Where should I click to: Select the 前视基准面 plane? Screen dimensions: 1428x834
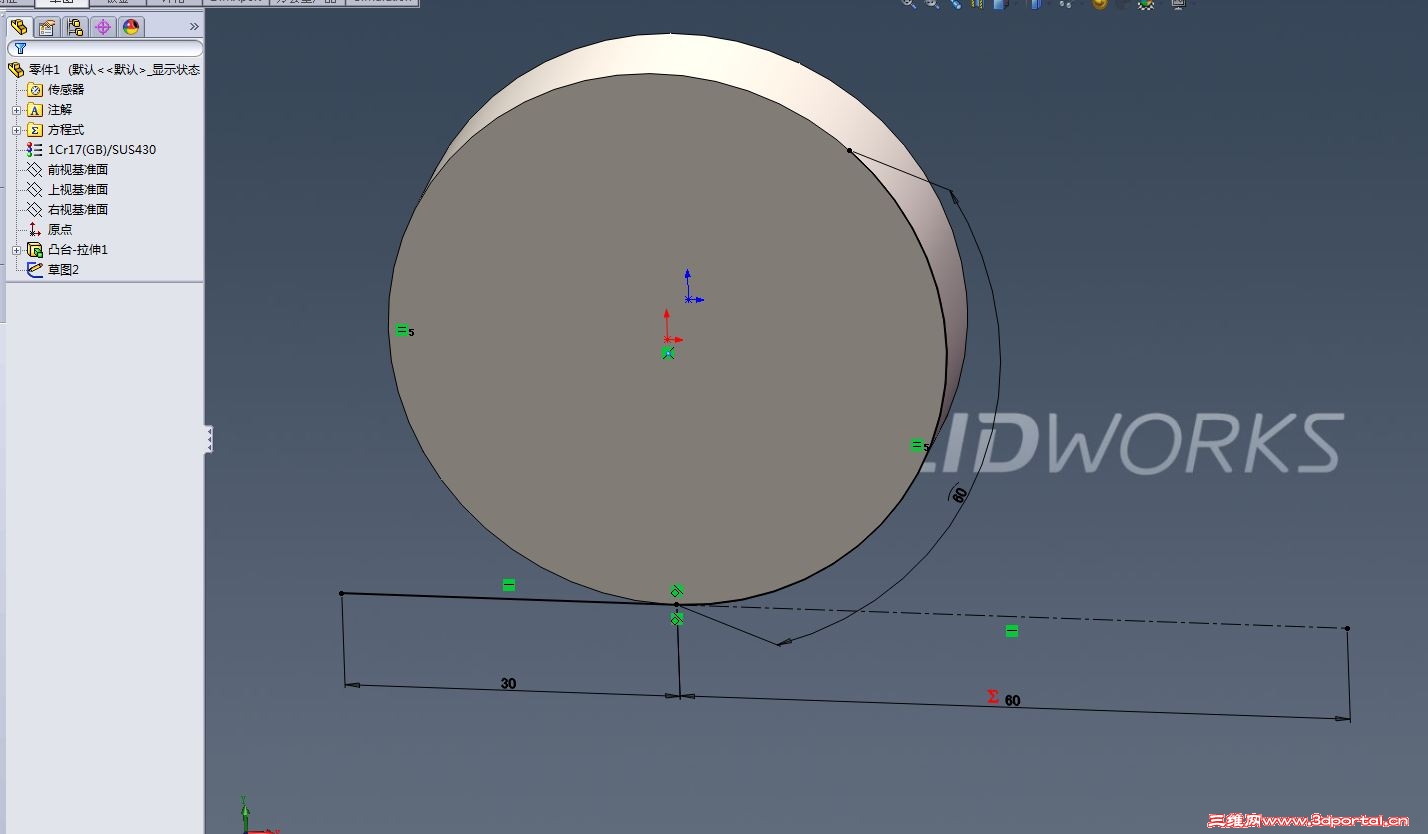coord(68,170)
